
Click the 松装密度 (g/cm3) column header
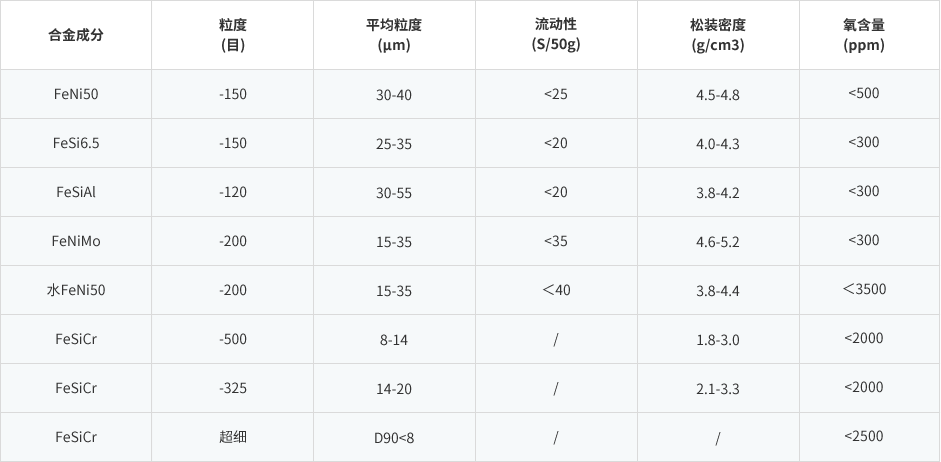tap(718, 35)
